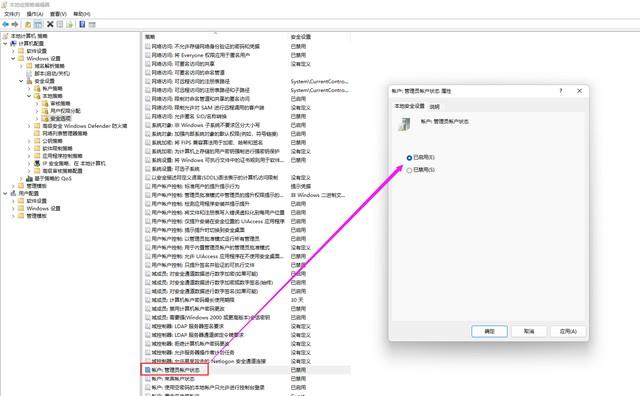Switch to the 说明 tab
Screen dimensions: 640x396
[x=435, y=107]
